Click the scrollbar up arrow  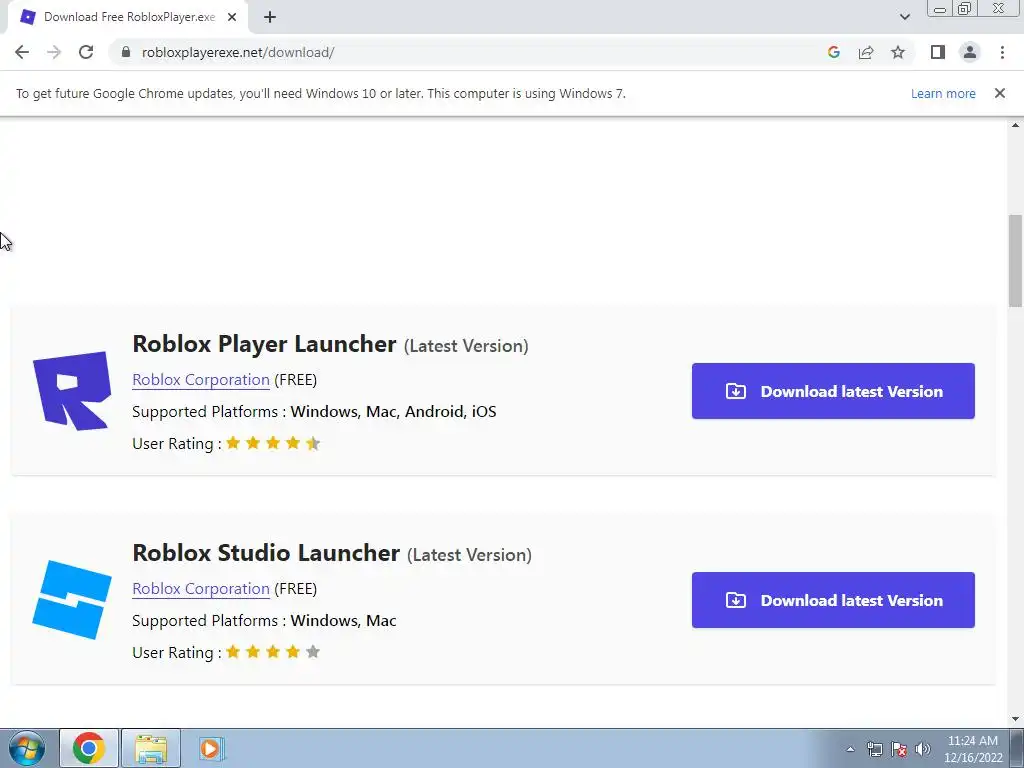point(1016,125)
